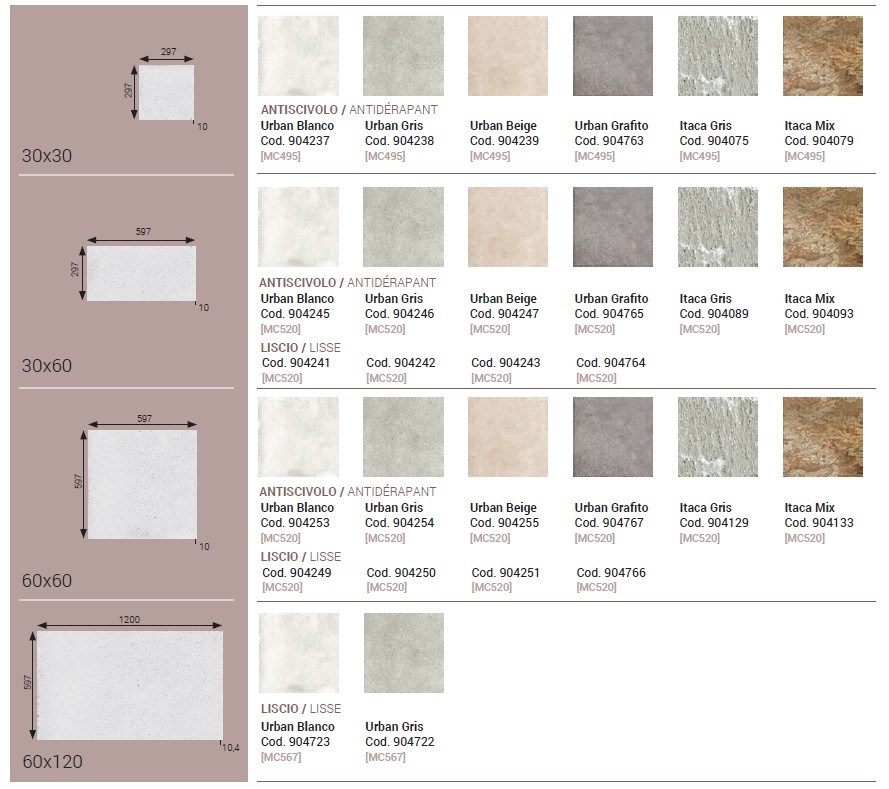Select the Itaca Mix swatch in 60x60 row
The width and height of the screenshot is (889, 789).
tap(823, 436)
